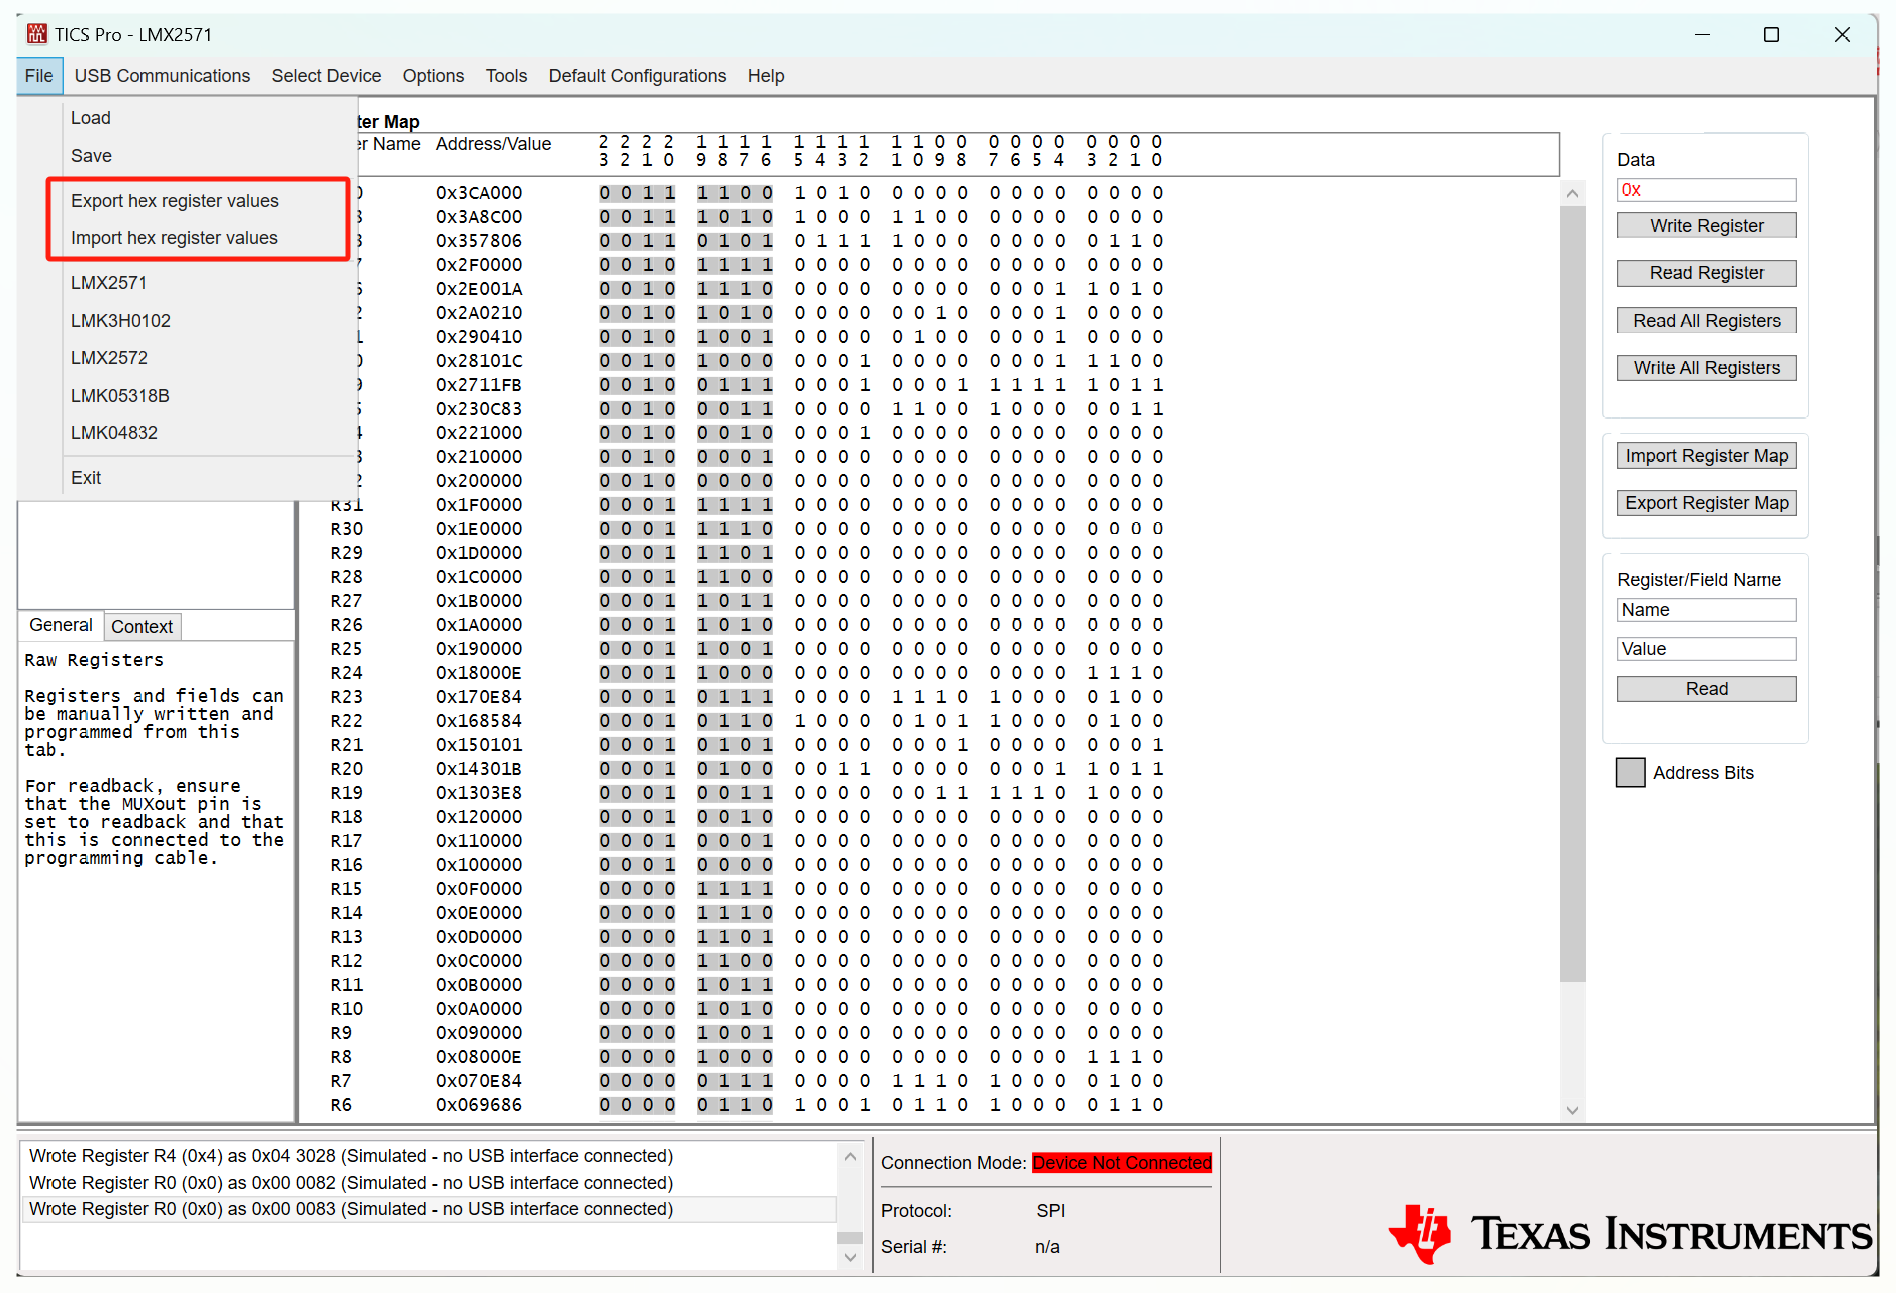
Task: Click Write All Registers button
Action: pyautogui.click(x=1706, y=368)
